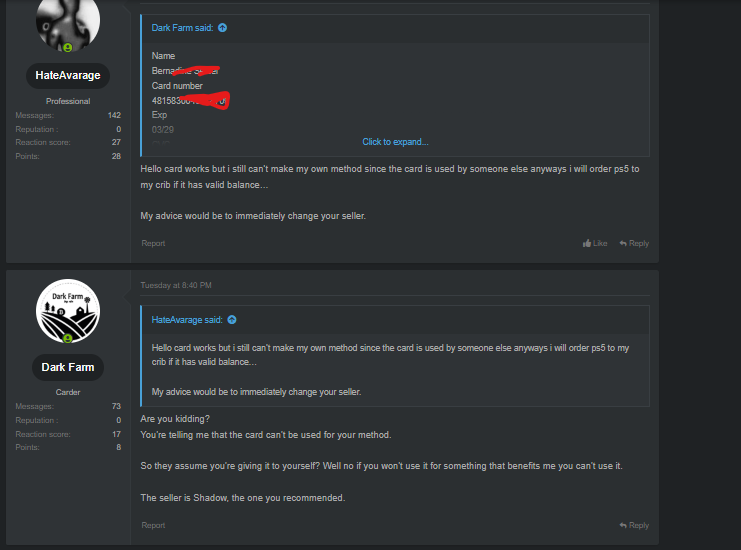Click the Reply arrow icon on Dark Farm's post
Image resolution: width=741 pixels, height=550 pixels.
coord(623,525)
